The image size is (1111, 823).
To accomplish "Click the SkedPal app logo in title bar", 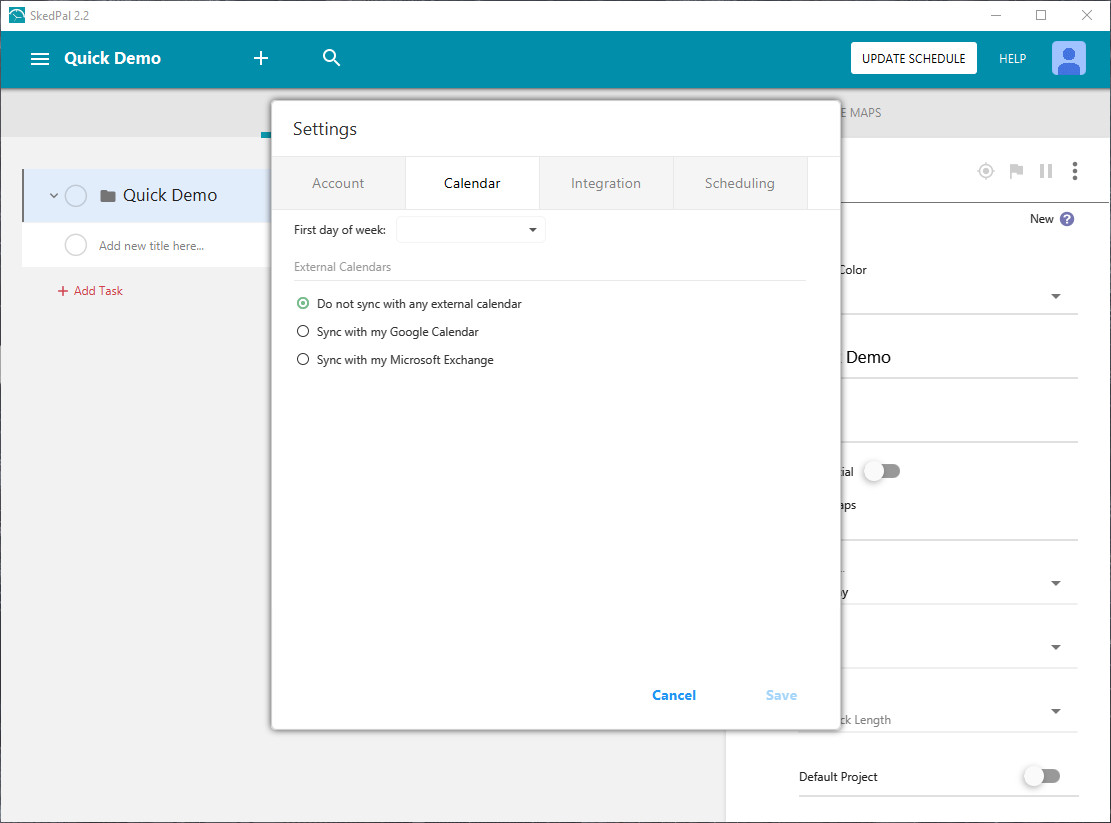I will coord(16,15).
